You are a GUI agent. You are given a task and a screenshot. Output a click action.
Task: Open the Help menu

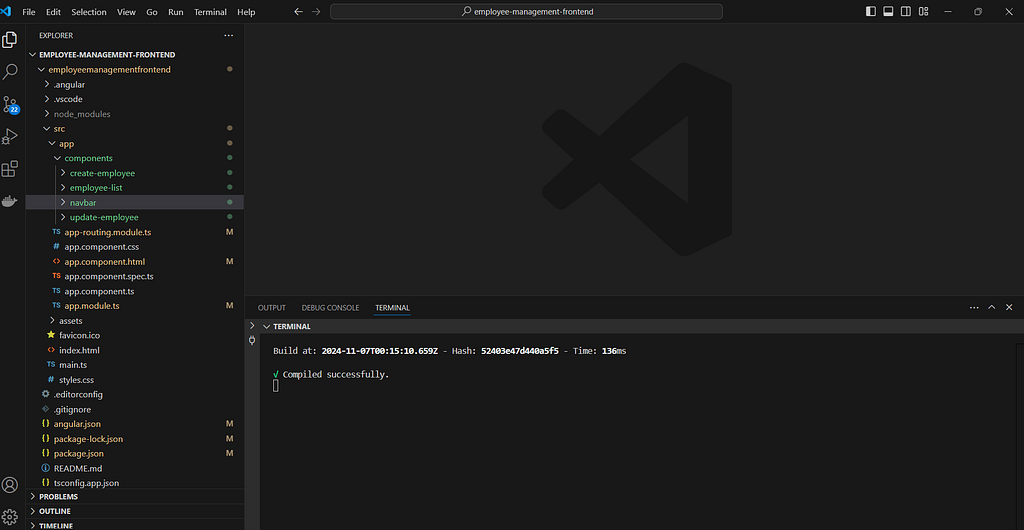246,12
